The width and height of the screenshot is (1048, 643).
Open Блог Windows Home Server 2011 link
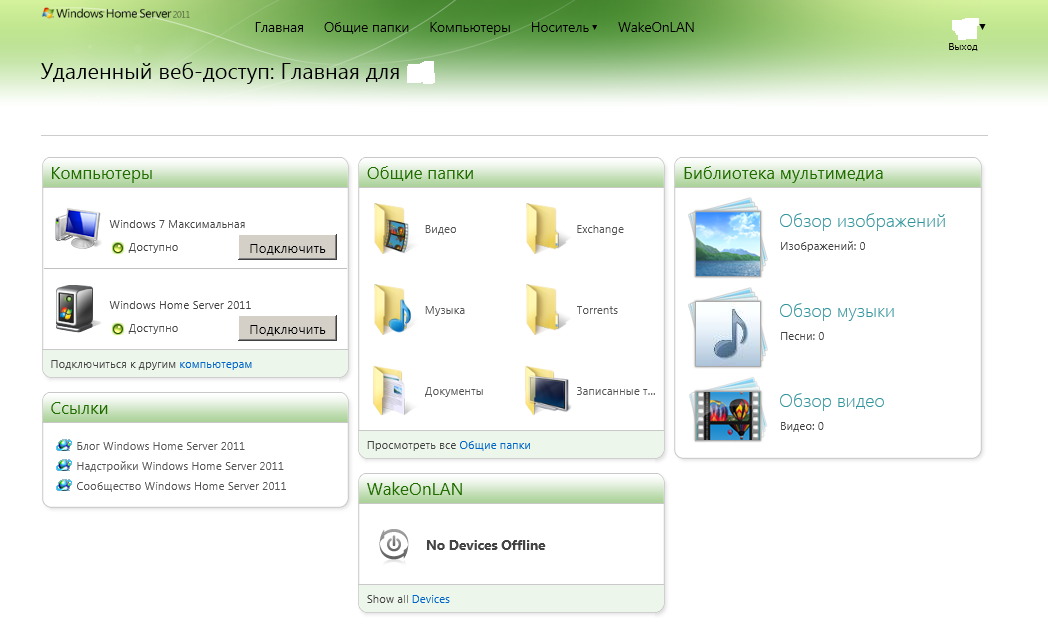[160, 446]
